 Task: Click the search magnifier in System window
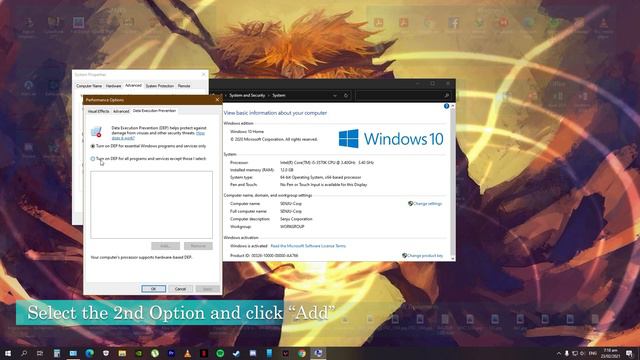pyautogui.click(x=447, y=96)
